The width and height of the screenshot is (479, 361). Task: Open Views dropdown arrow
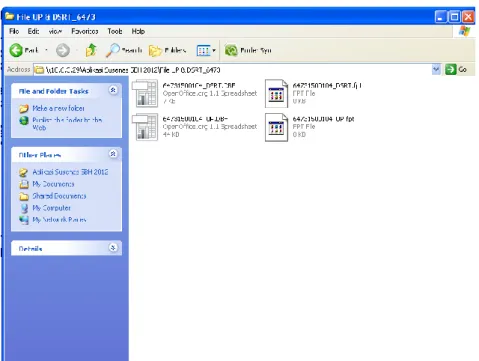click(214, 51)
